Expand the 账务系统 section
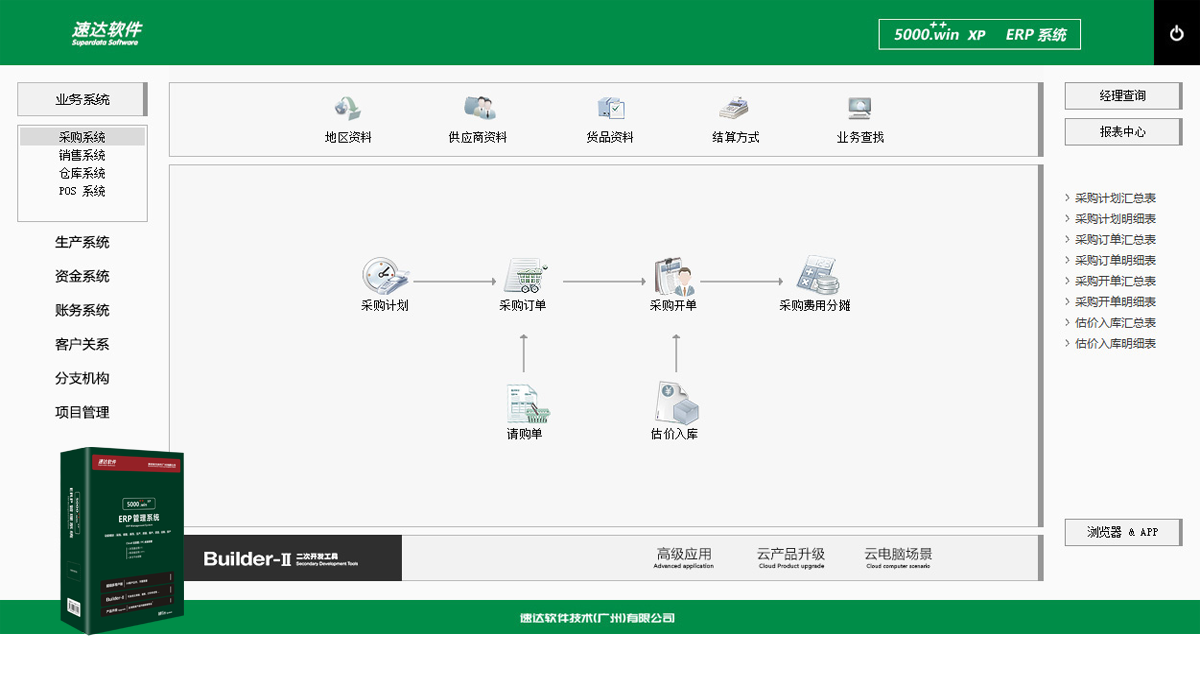The height and width of the screenshot is (700, 1200). [x=82, y=310]
